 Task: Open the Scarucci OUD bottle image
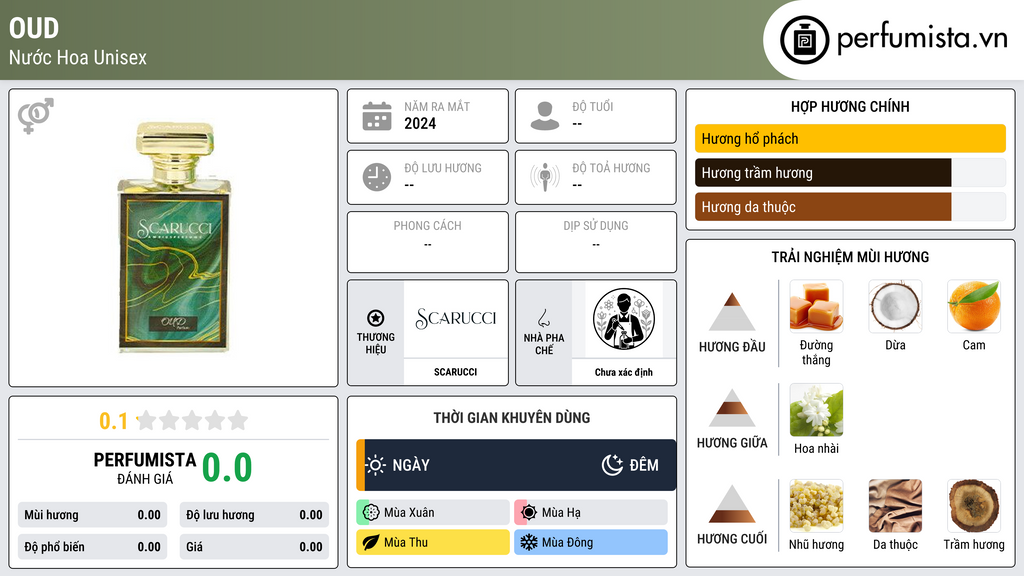[x=174, y=238]
